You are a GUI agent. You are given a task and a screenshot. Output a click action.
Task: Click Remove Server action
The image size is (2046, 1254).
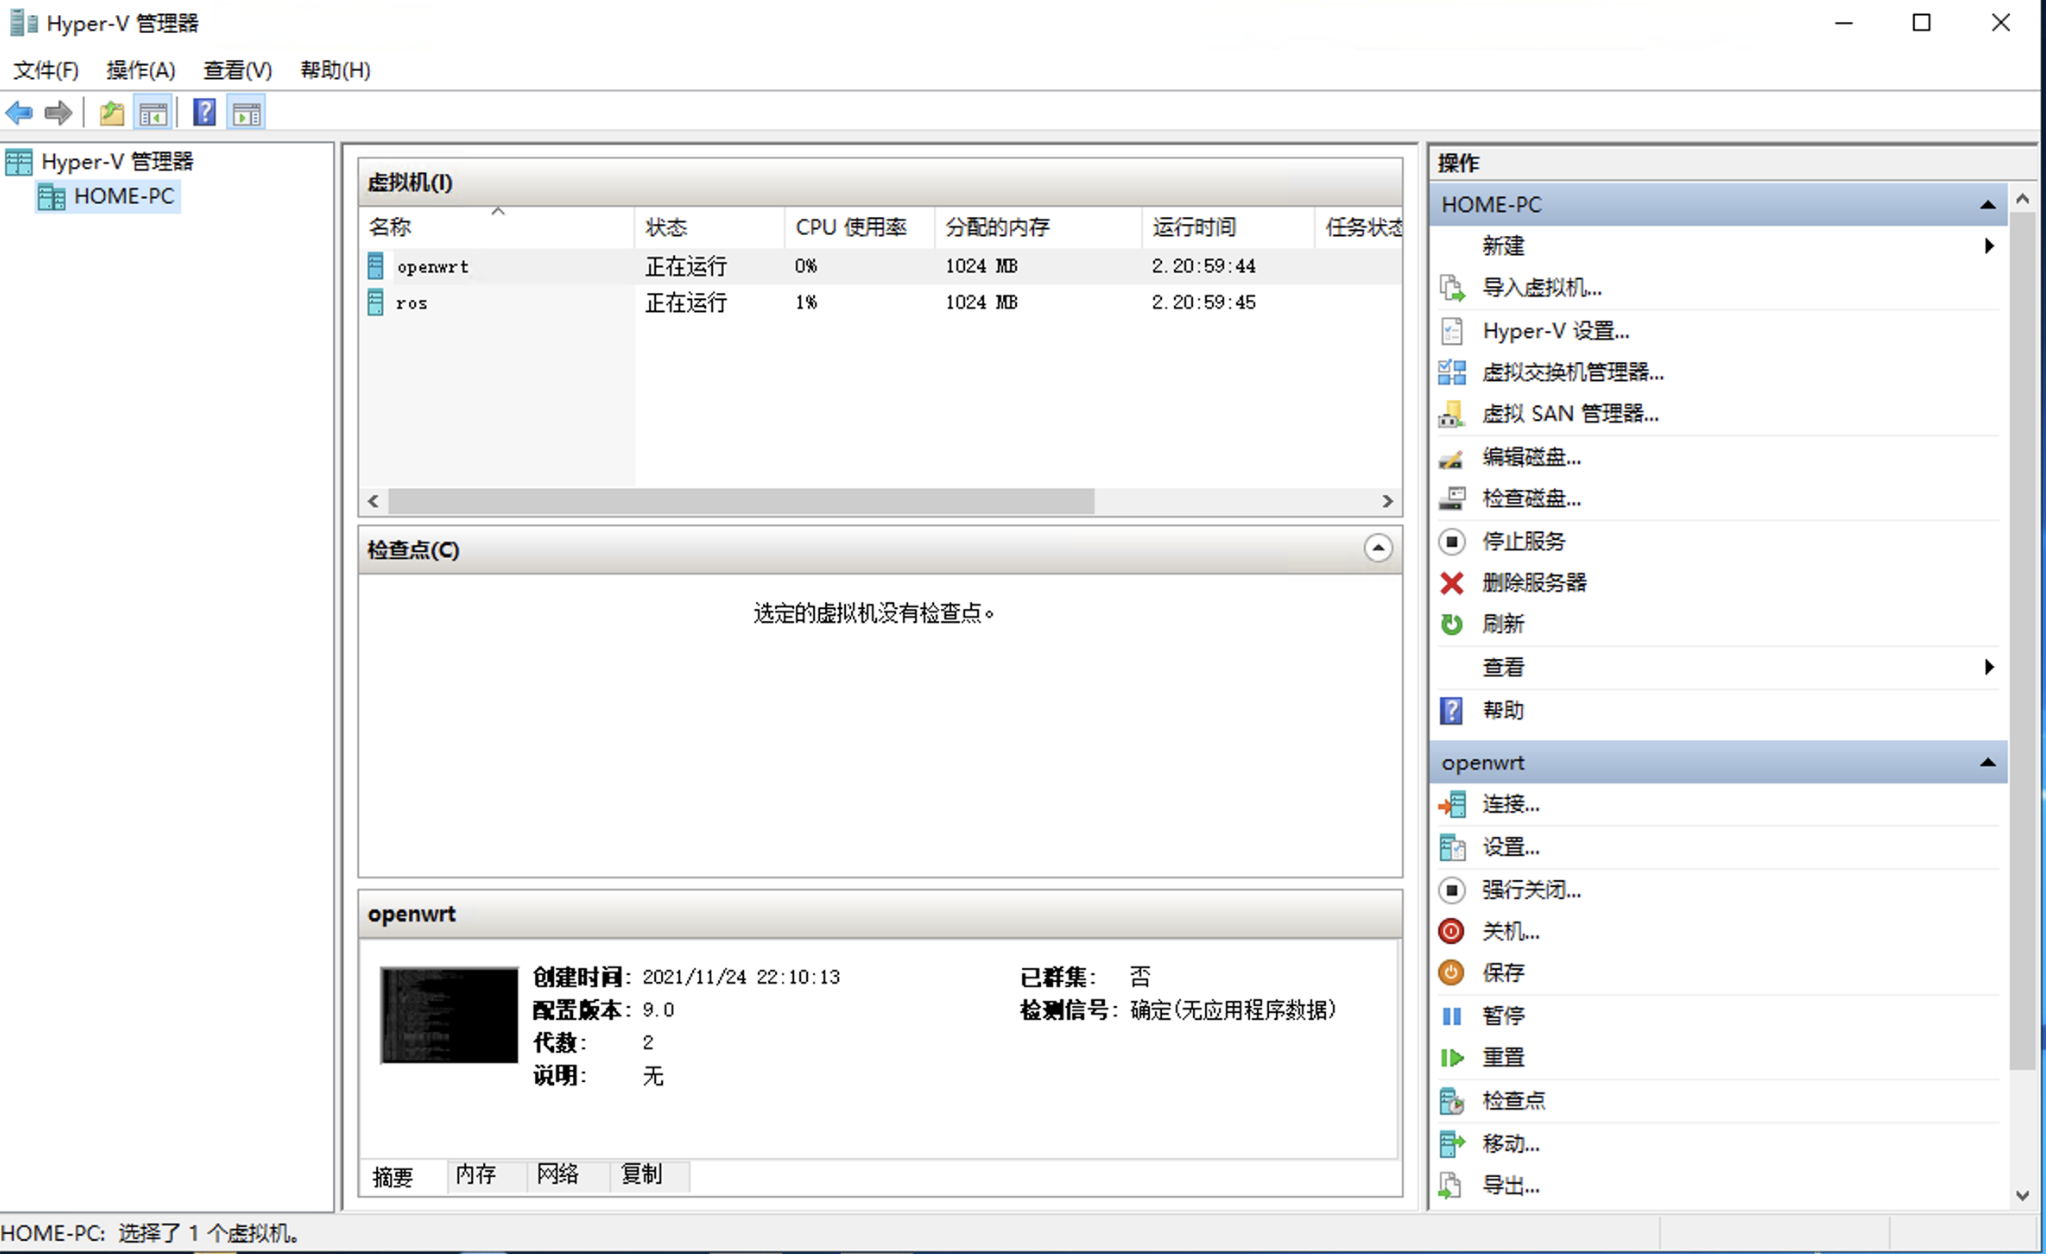[1535, 582]
